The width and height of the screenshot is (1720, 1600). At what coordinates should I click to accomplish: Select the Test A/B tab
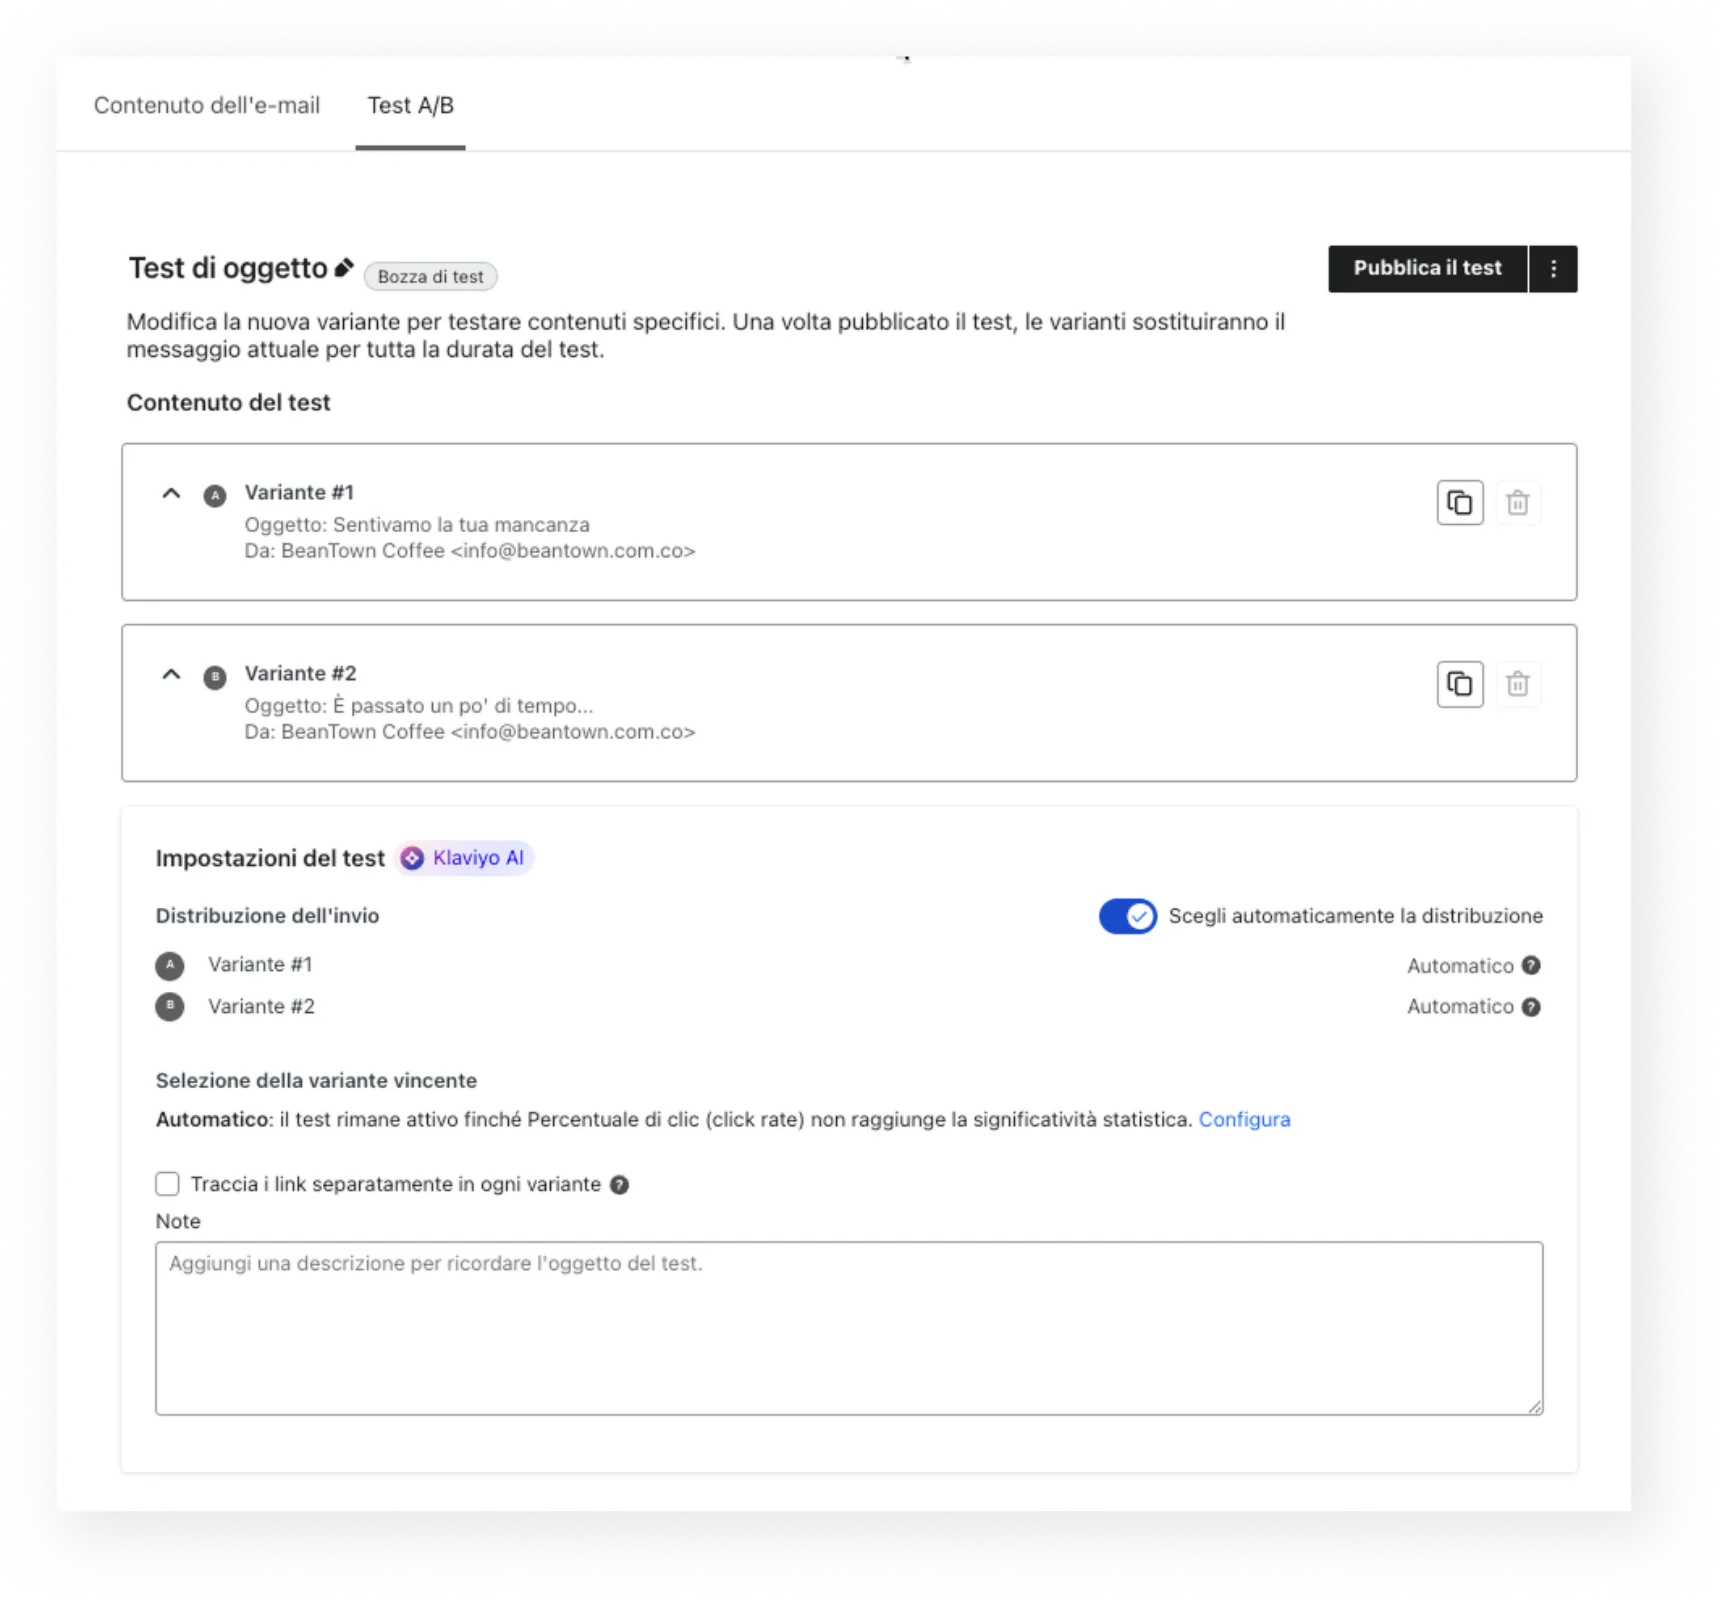pos(410,105)
